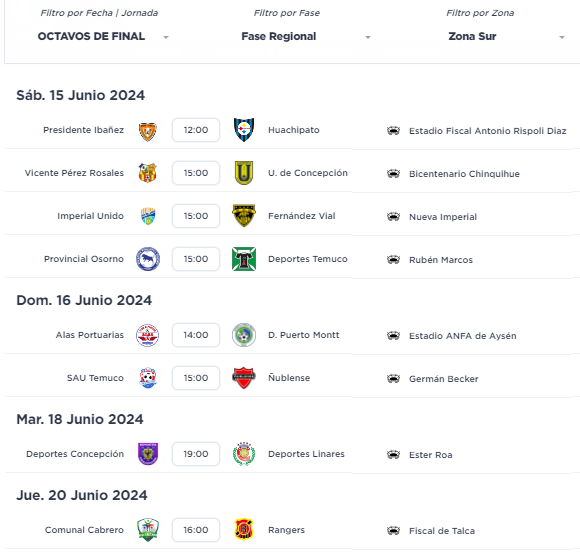The height and width of the screenshot is (558, 580).
Task: Select the 19:00 Deportes Concepción kickoff box
Action: [196, 454]
